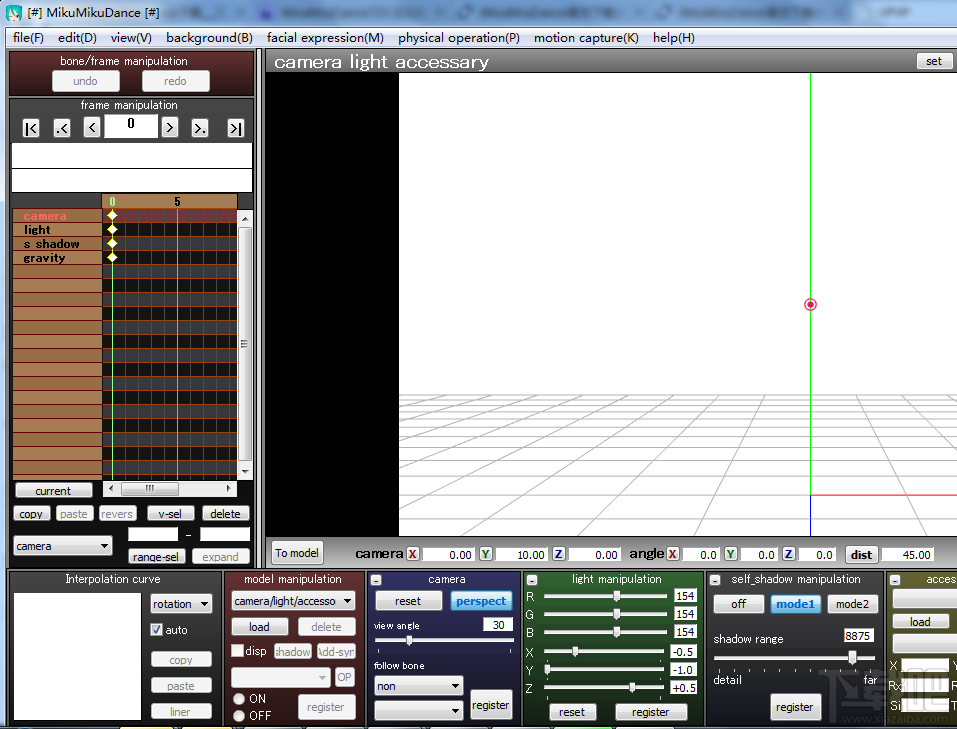The width and height of the screenshot is (957, 729).
Task: Toggle the auto interpolation checkbox
Action: (x=157, y=629)
